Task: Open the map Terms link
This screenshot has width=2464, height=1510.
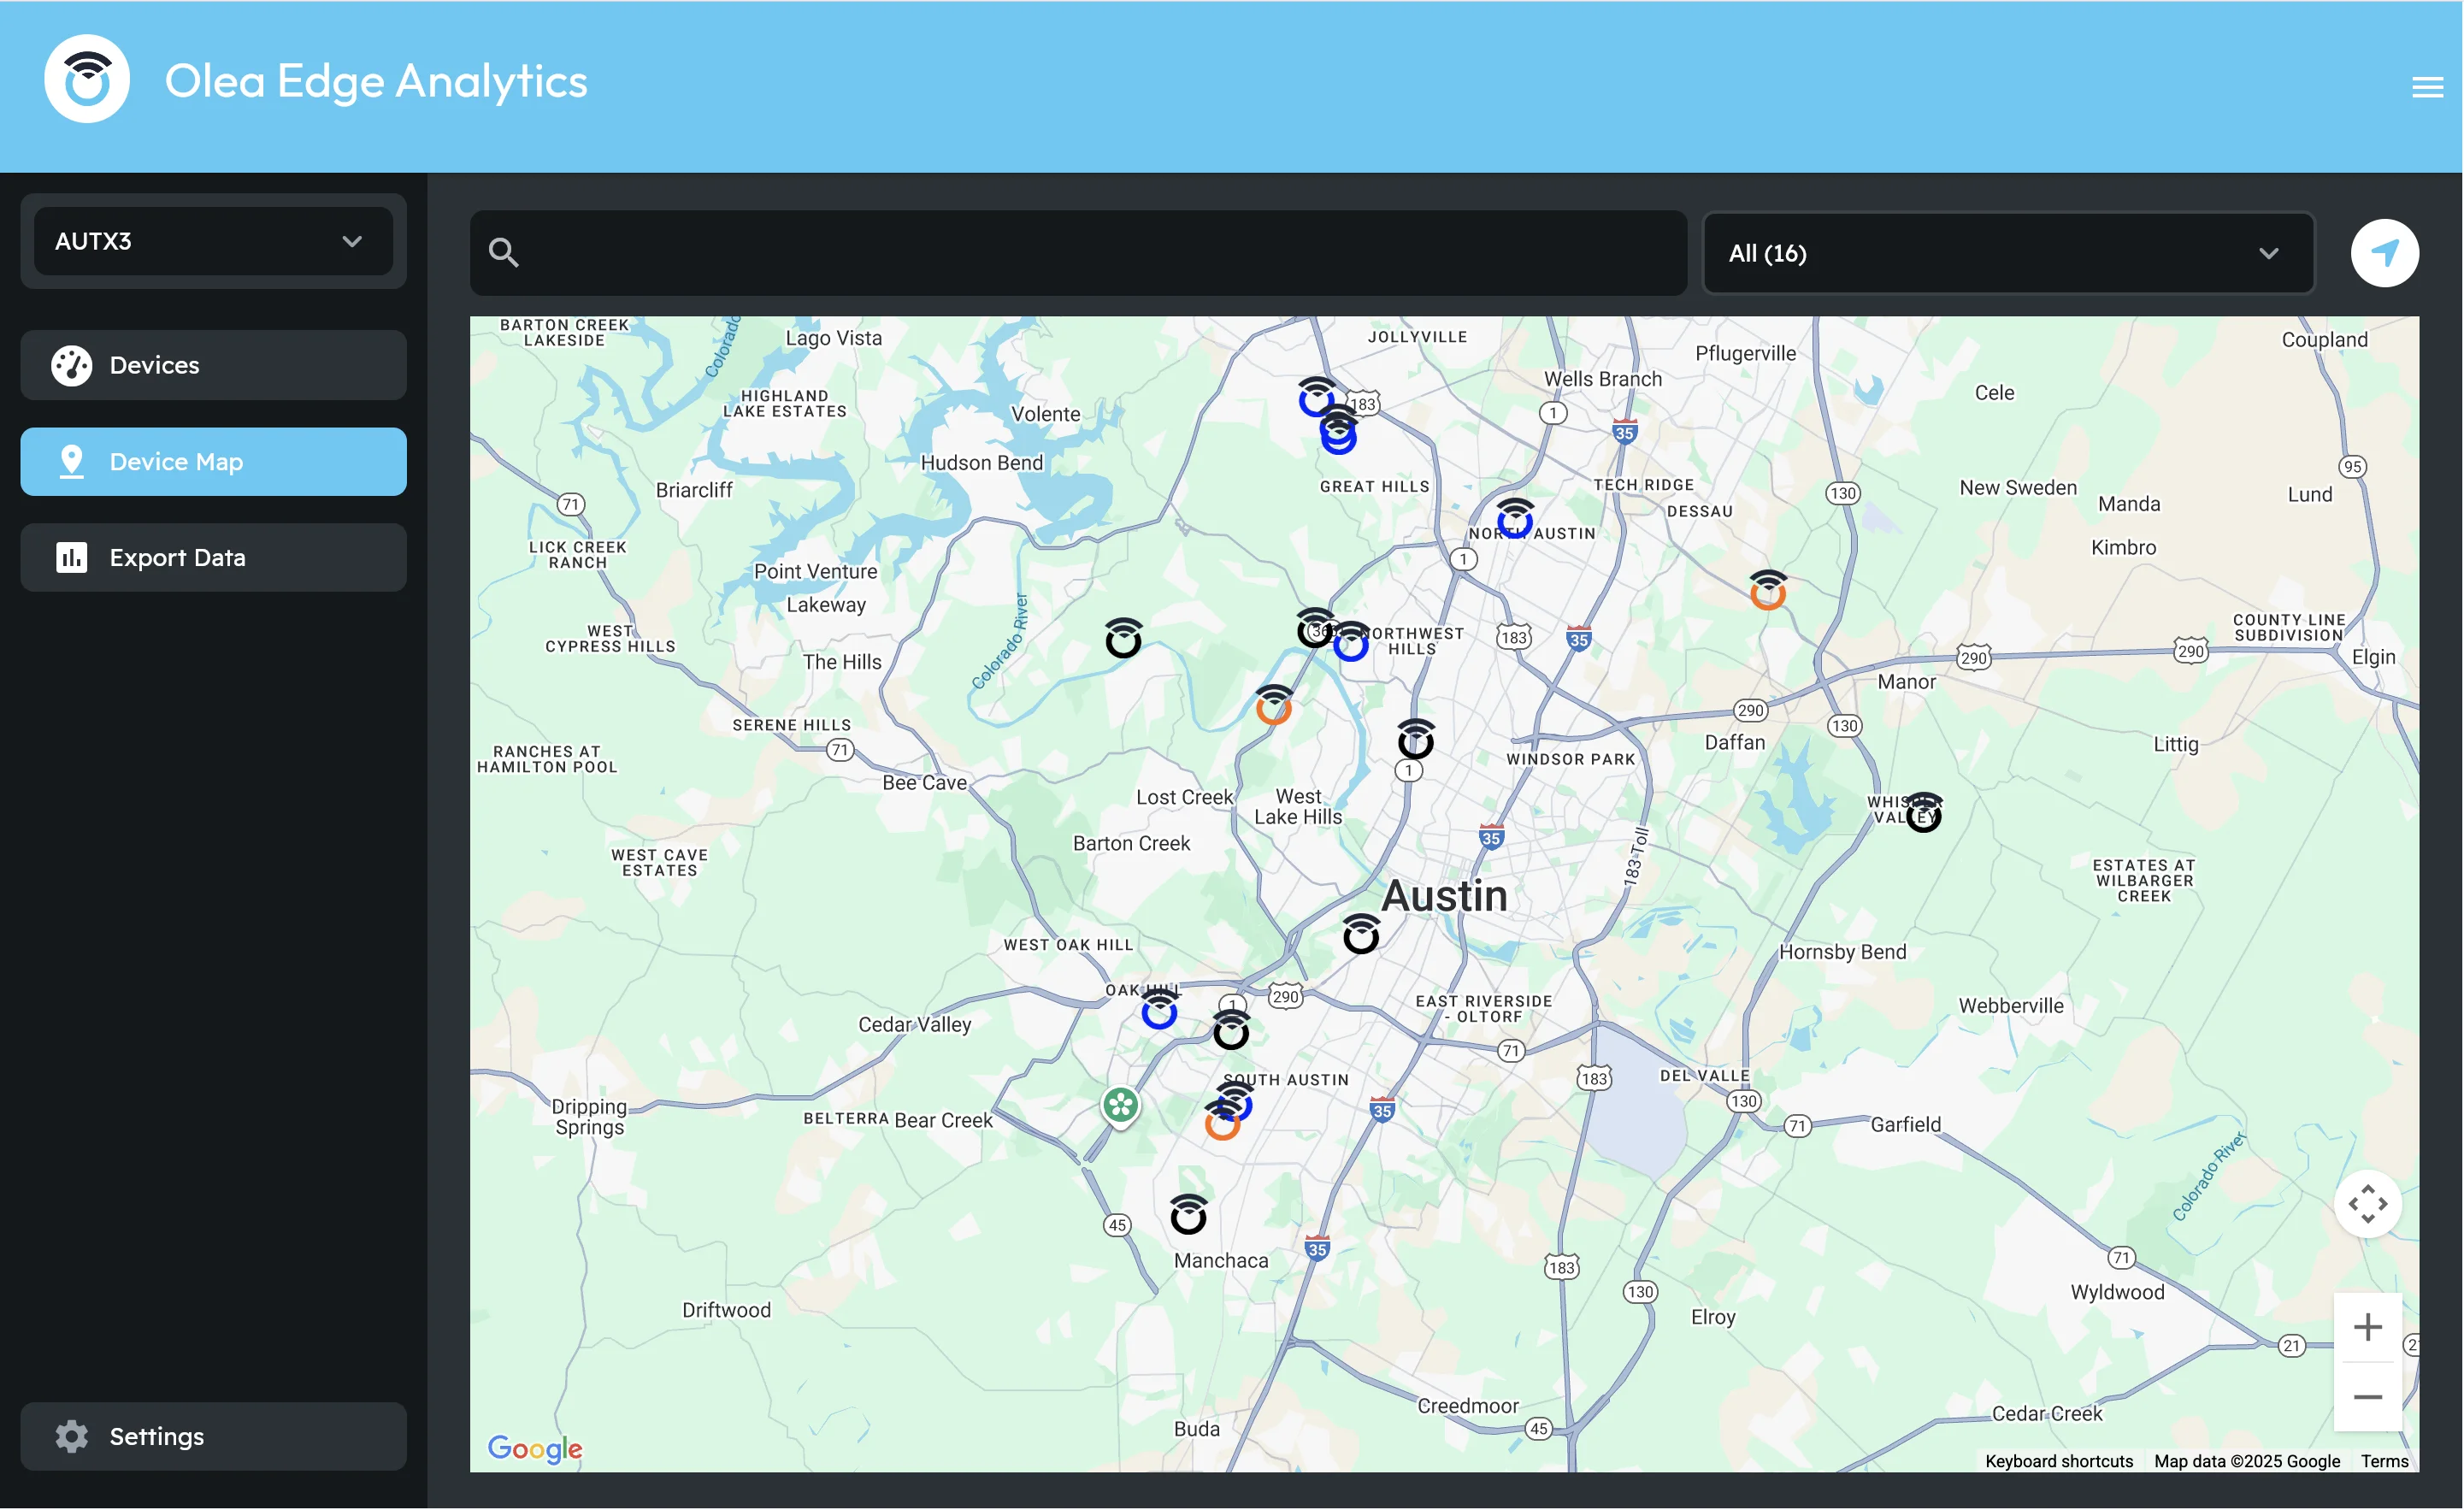Action: pyautogui.click(x=2385, y=1460)
